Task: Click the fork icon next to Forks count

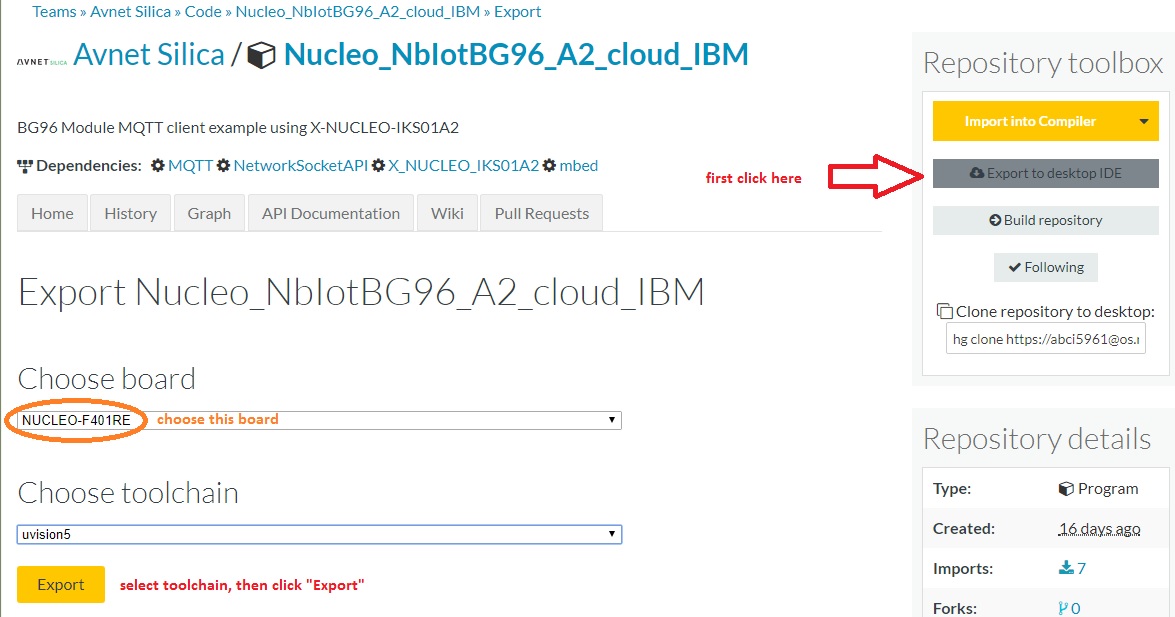Action: 1065,607
